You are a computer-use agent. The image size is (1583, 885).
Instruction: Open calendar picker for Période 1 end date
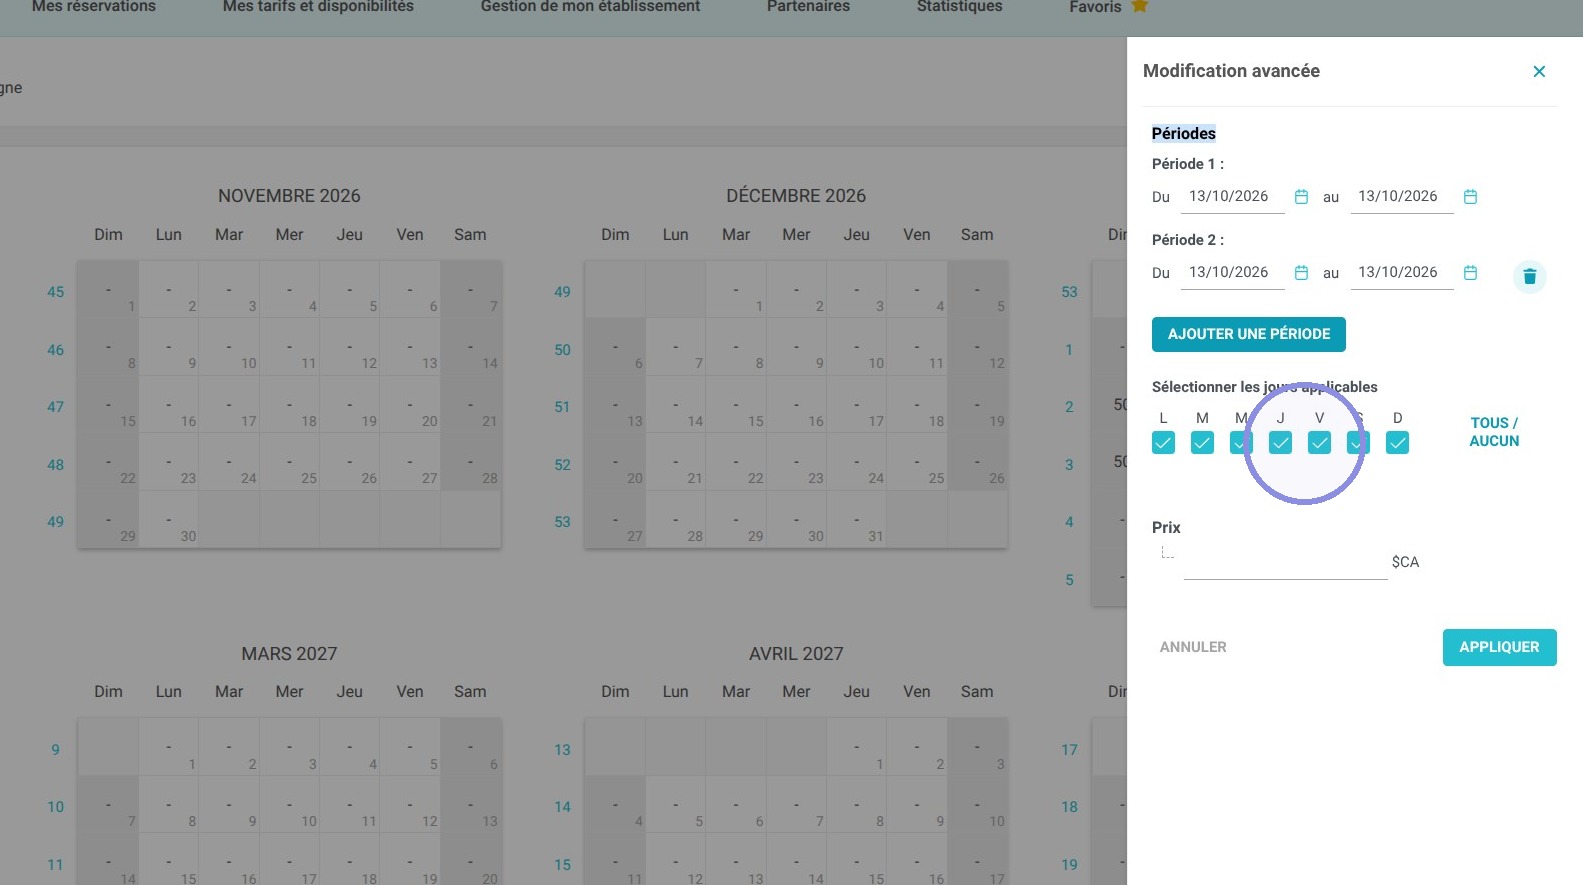coord(1470,197)
